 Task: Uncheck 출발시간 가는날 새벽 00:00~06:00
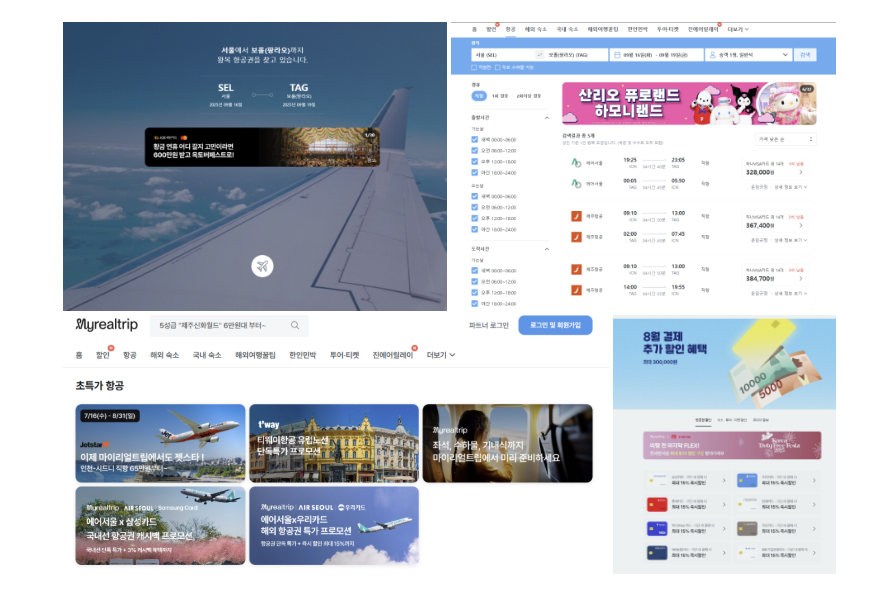point(475,140)
